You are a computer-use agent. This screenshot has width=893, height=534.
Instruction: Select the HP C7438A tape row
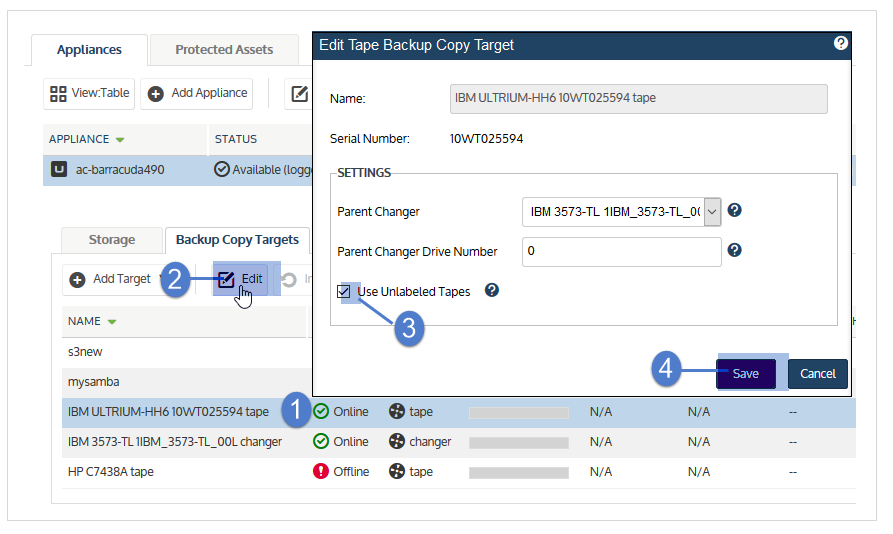tap(458, 473)
